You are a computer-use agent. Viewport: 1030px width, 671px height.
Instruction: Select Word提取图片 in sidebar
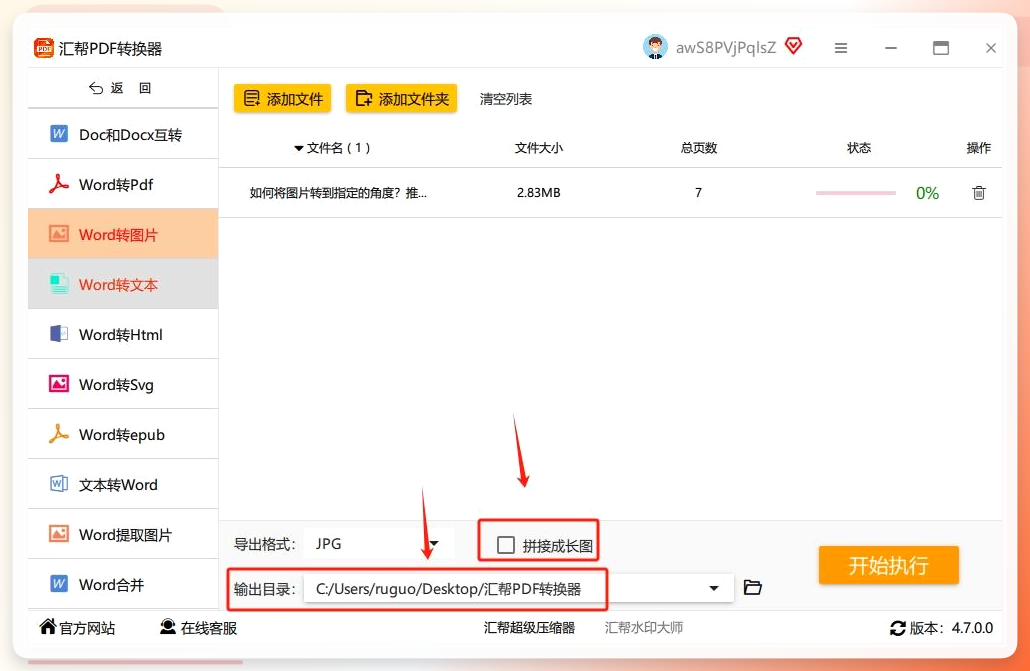click(123, 534)
